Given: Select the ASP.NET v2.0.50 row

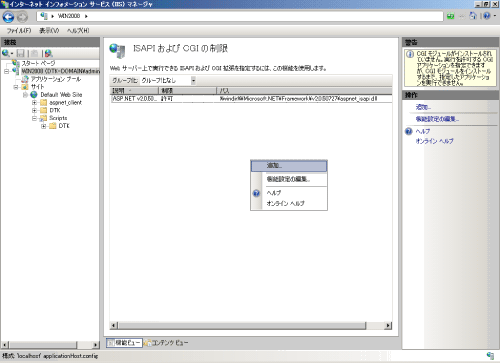Looking at the screenshot, I should (251, 99).
